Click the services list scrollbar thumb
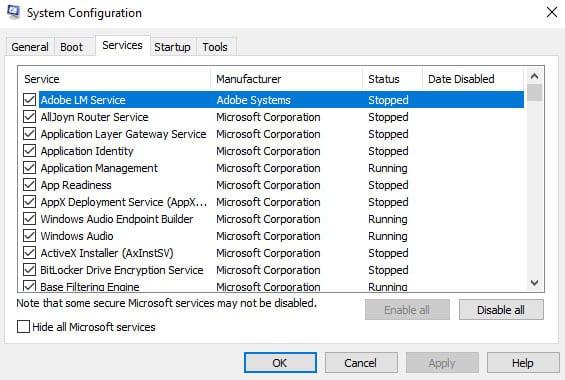The width and height of the screenshot is (565, 380). 534,93
